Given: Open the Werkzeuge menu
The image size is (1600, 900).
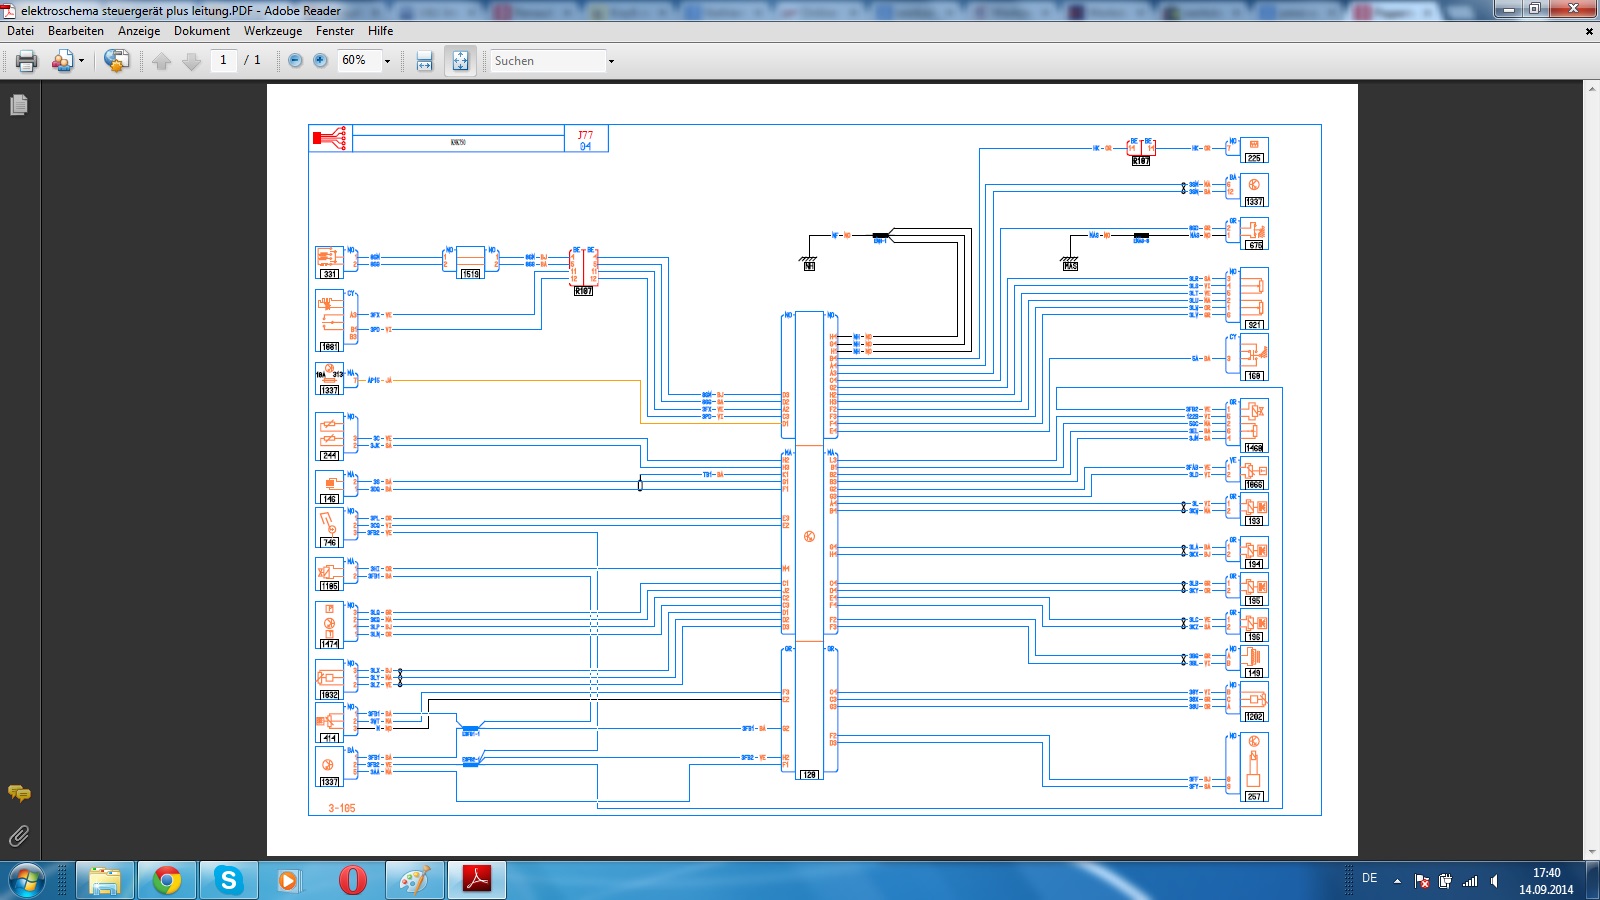Looking at the screenshot, I should (x=273, y=31).
